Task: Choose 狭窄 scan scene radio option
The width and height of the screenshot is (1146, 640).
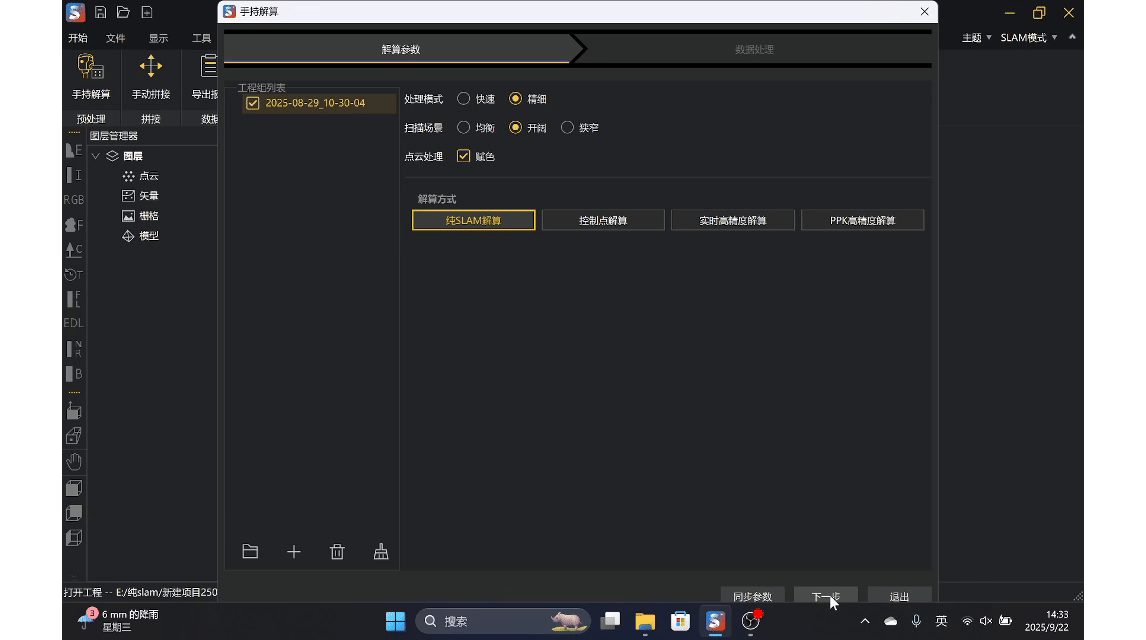Action: (568, 128)
